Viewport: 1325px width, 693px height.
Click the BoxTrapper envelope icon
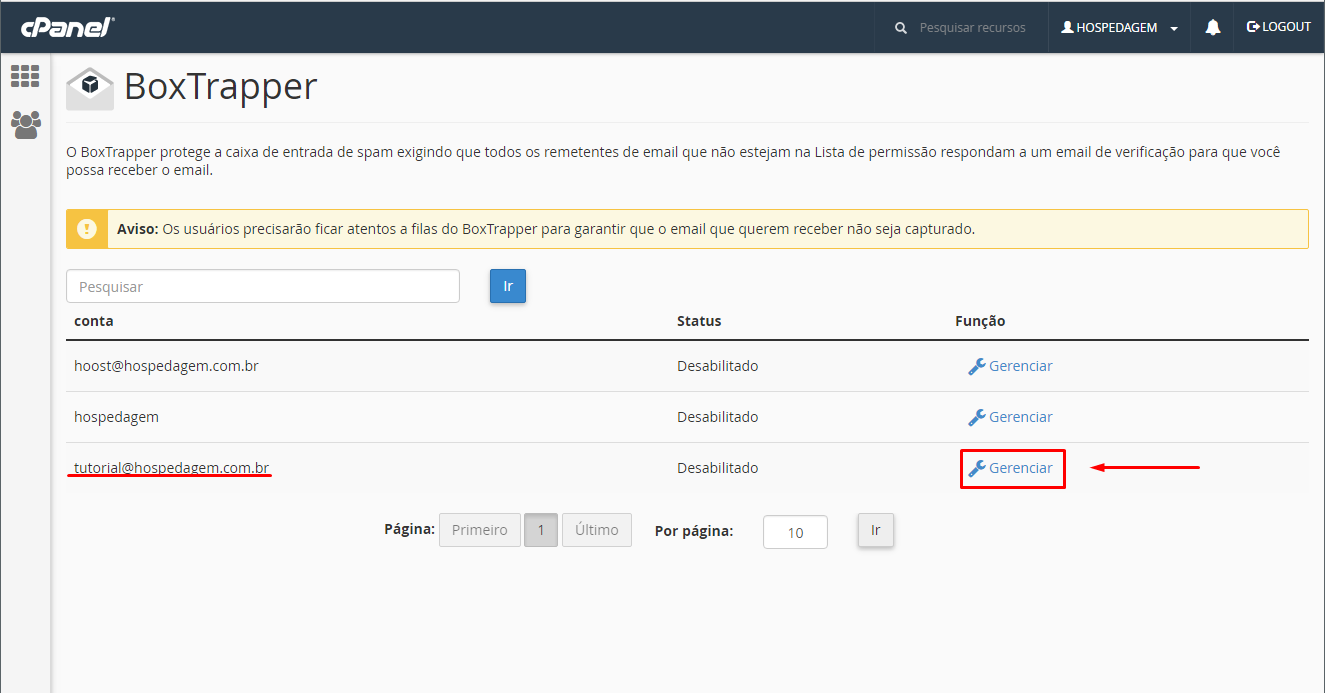90,88
